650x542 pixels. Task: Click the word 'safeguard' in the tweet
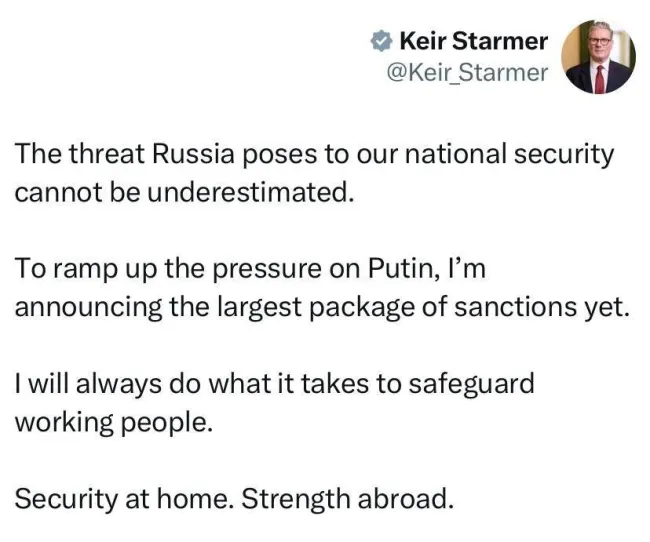click(471, 384)
